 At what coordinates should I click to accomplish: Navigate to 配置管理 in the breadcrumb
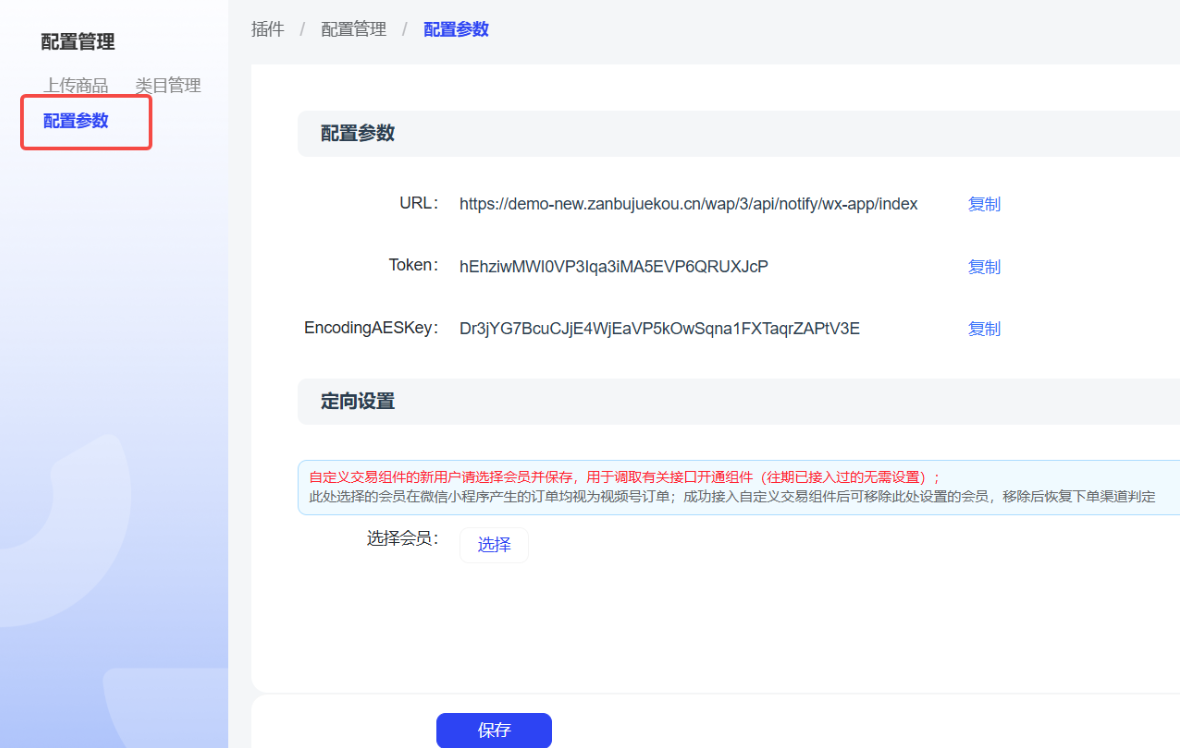point(353,30)
